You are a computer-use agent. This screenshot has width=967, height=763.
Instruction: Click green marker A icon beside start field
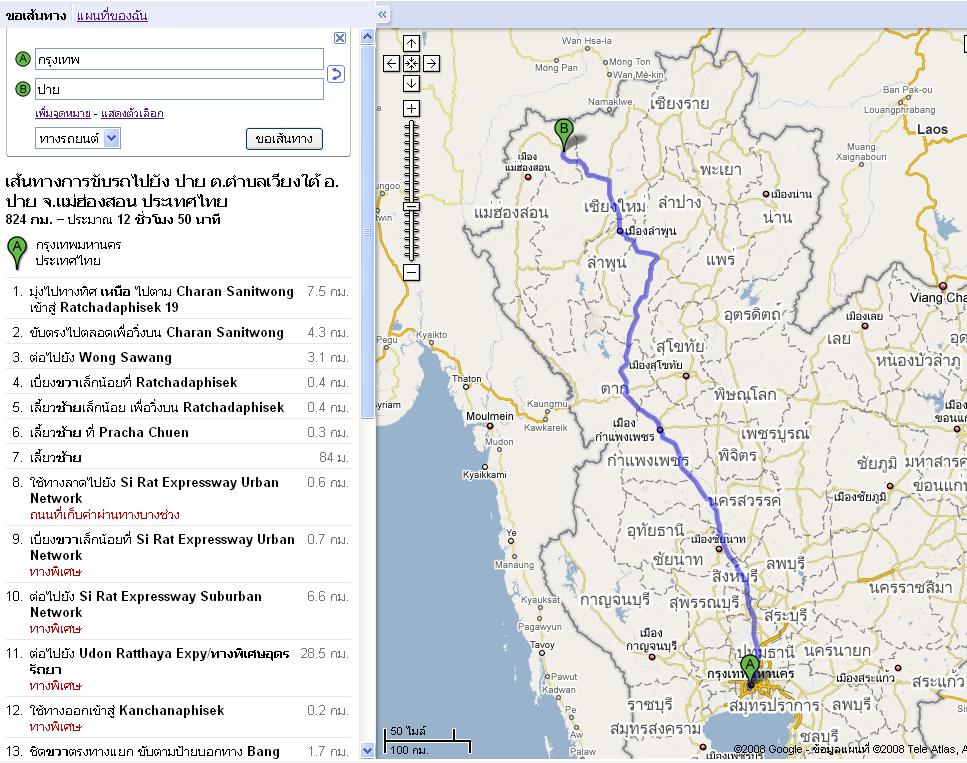pos(23,59)
